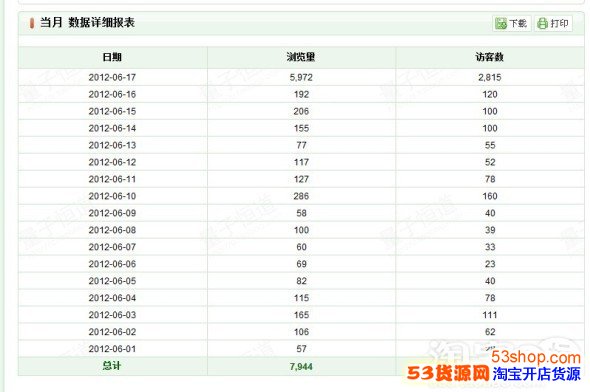The image size is (590, 392).
Task: Click the 53货源网 logo text
Action: (448, 374)
